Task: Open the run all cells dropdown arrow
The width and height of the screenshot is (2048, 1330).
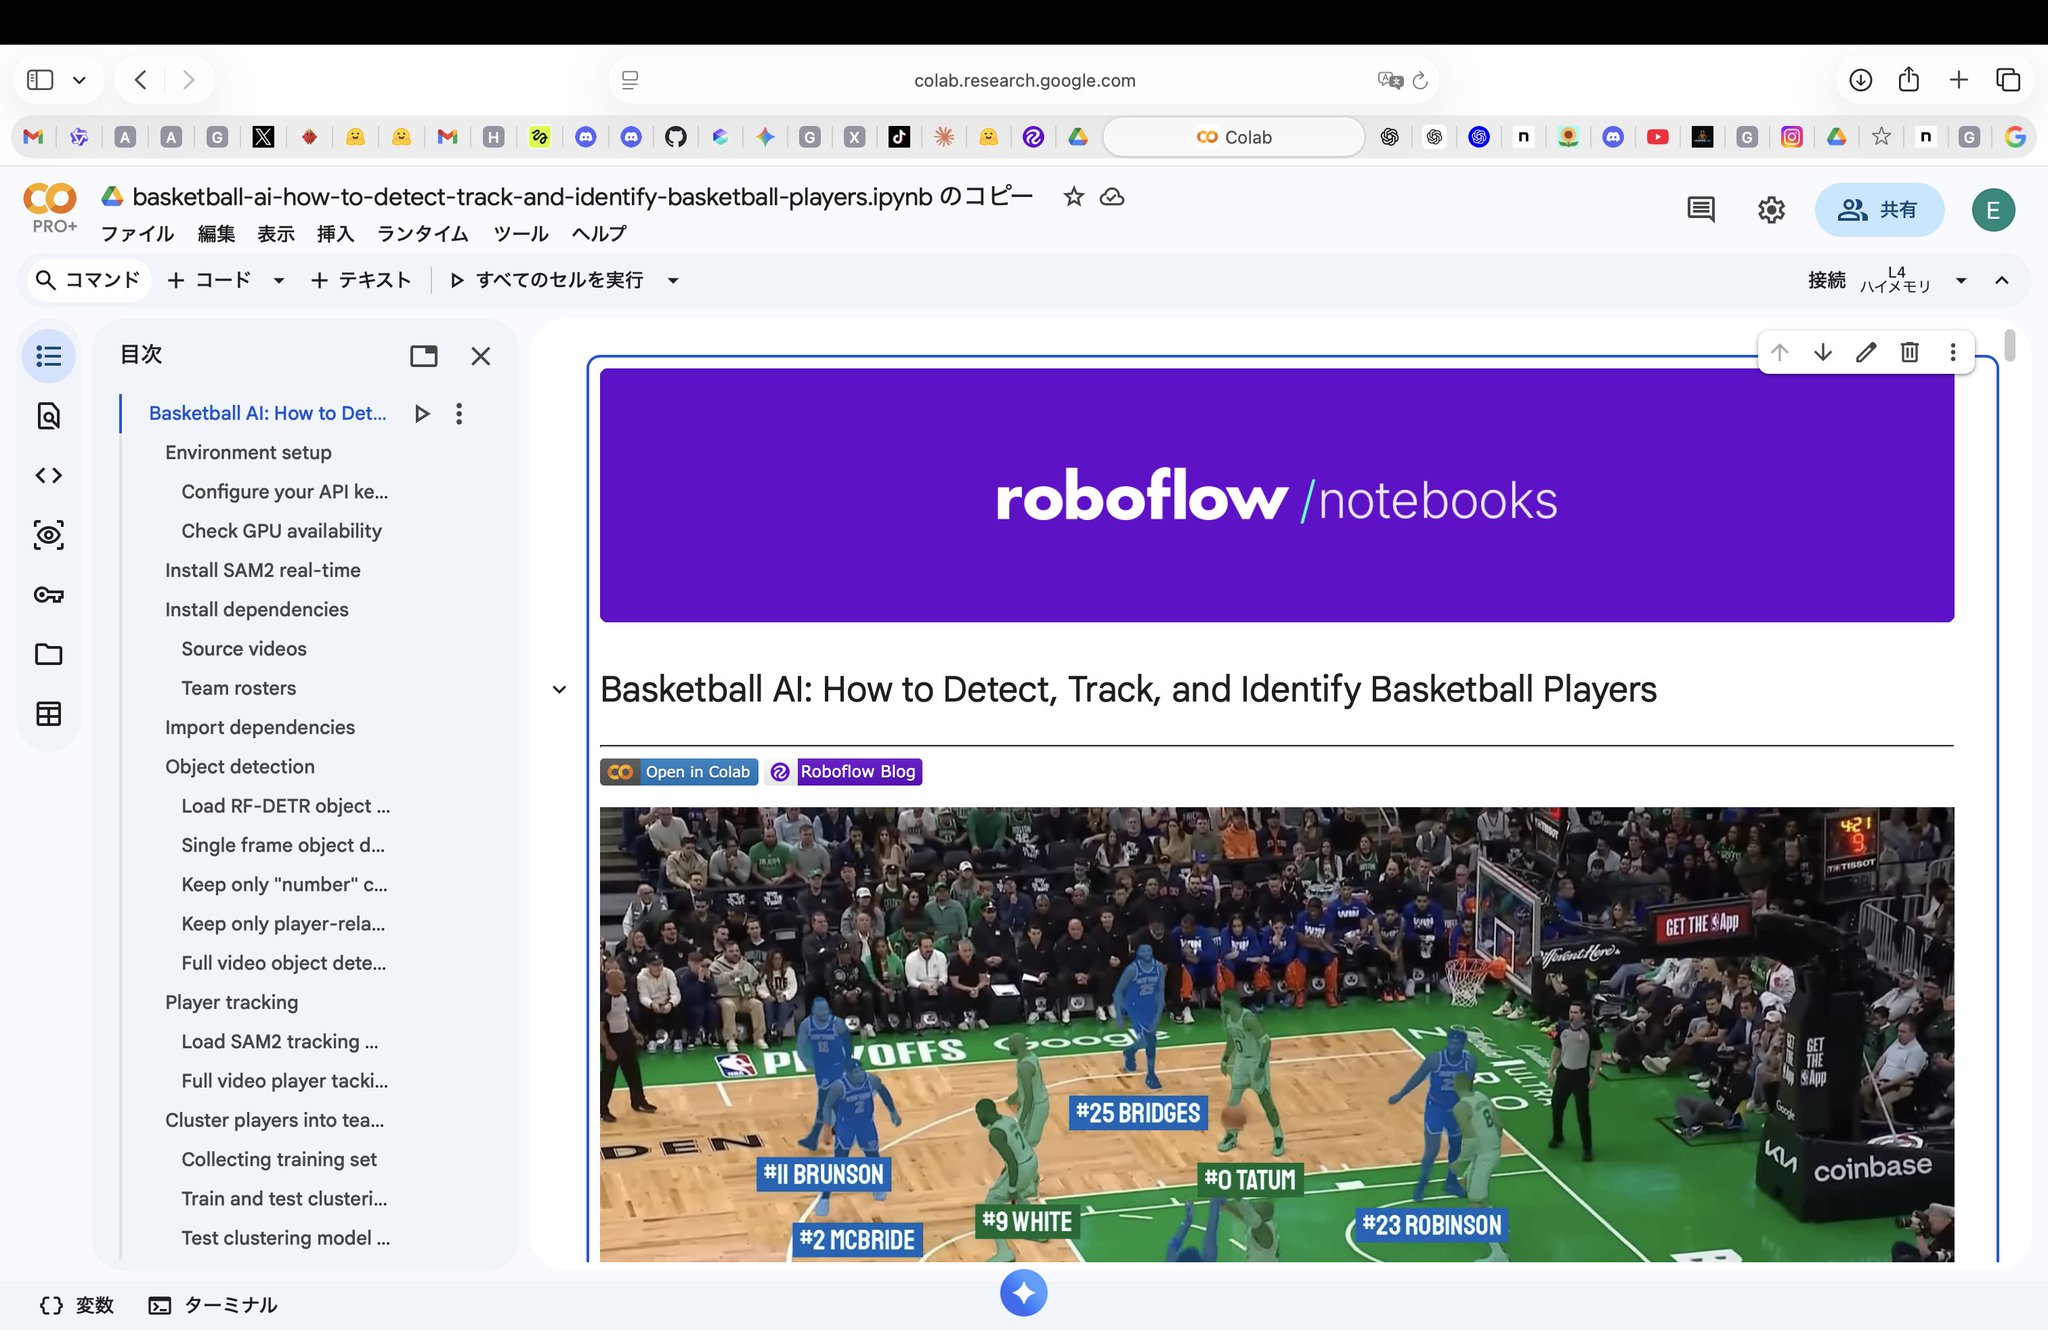Action: [673, 281]
